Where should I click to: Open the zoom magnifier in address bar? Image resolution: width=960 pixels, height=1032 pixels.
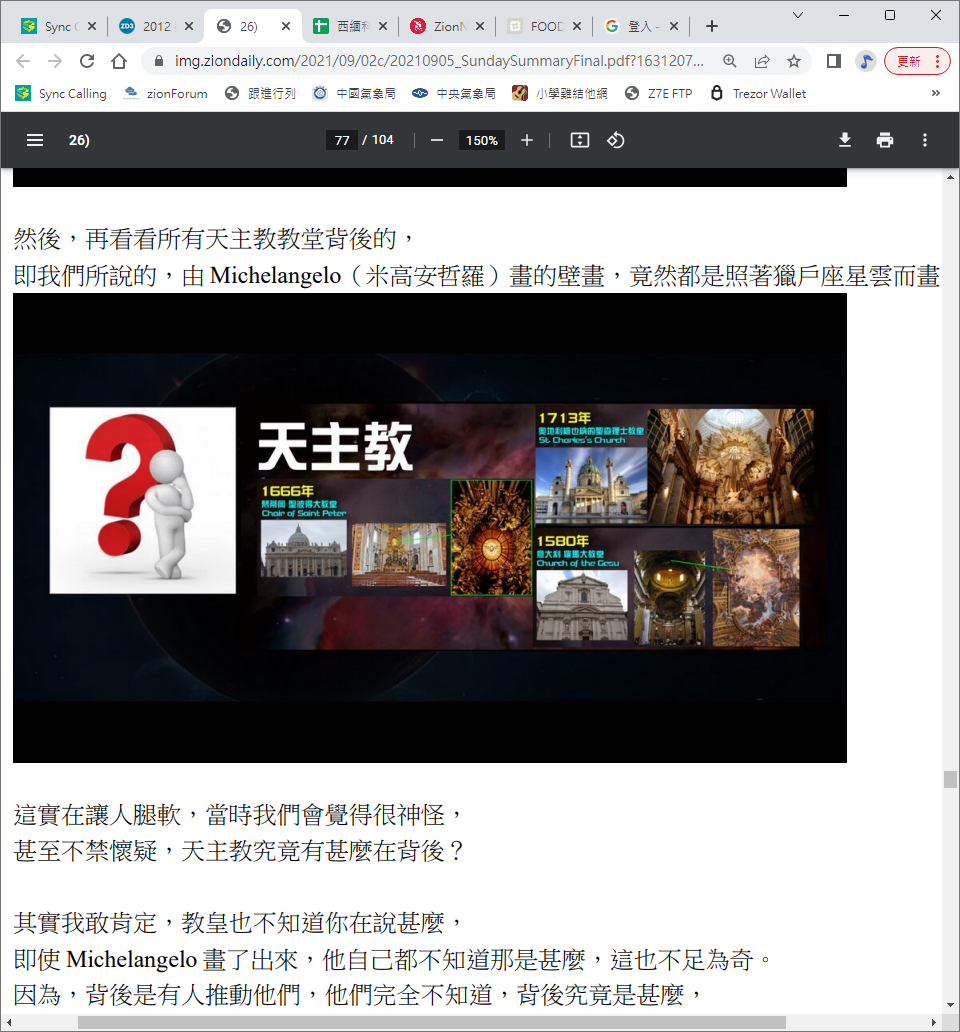(x=730, y=61)
